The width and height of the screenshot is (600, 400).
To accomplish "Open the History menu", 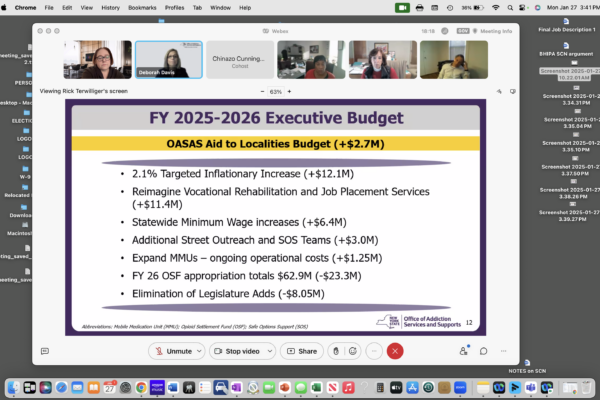I will coord(111,8).
